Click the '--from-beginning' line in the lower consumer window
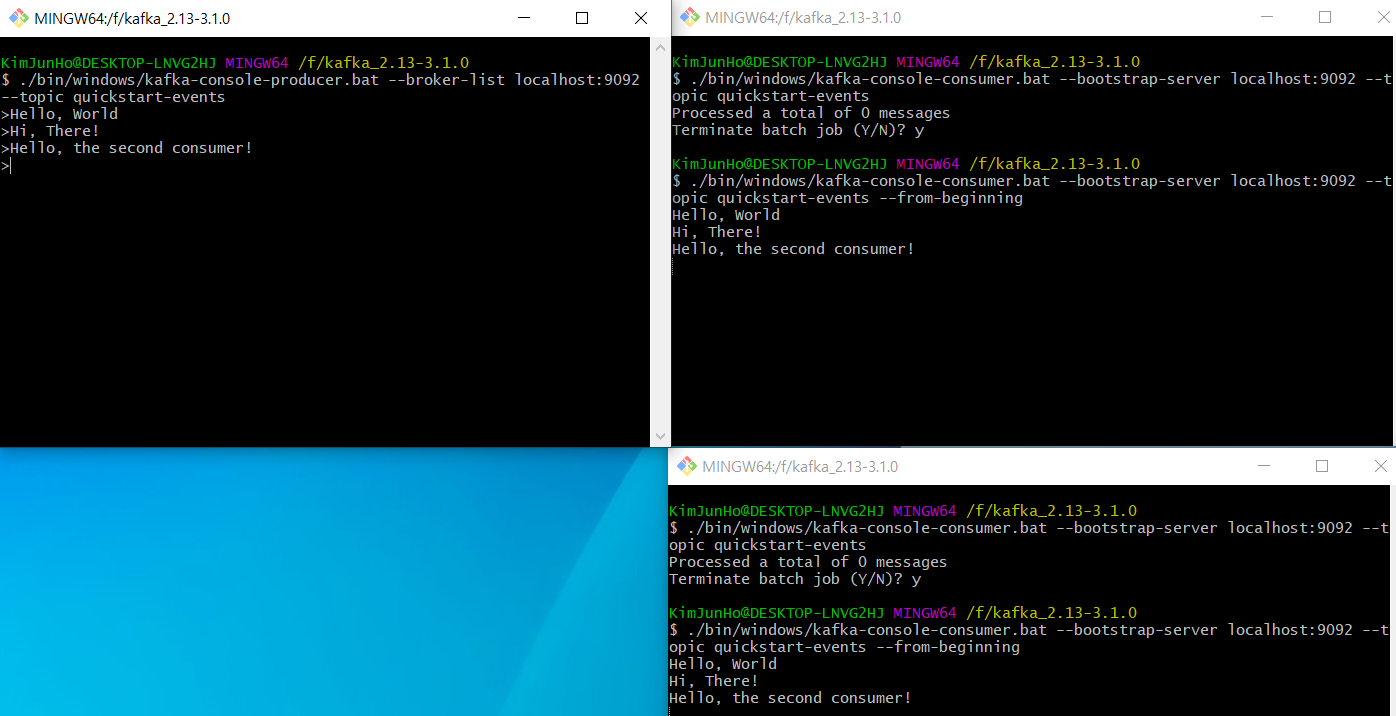 click(844, 647)
